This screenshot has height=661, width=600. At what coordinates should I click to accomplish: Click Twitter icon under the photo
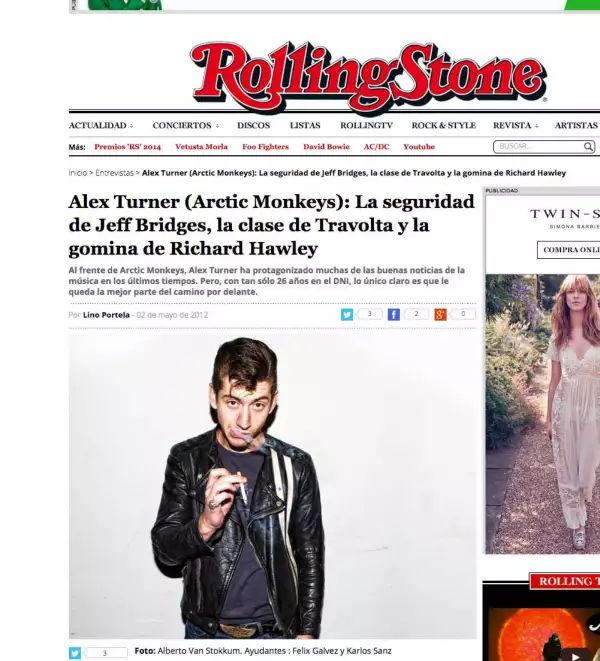tap(75, 653)
